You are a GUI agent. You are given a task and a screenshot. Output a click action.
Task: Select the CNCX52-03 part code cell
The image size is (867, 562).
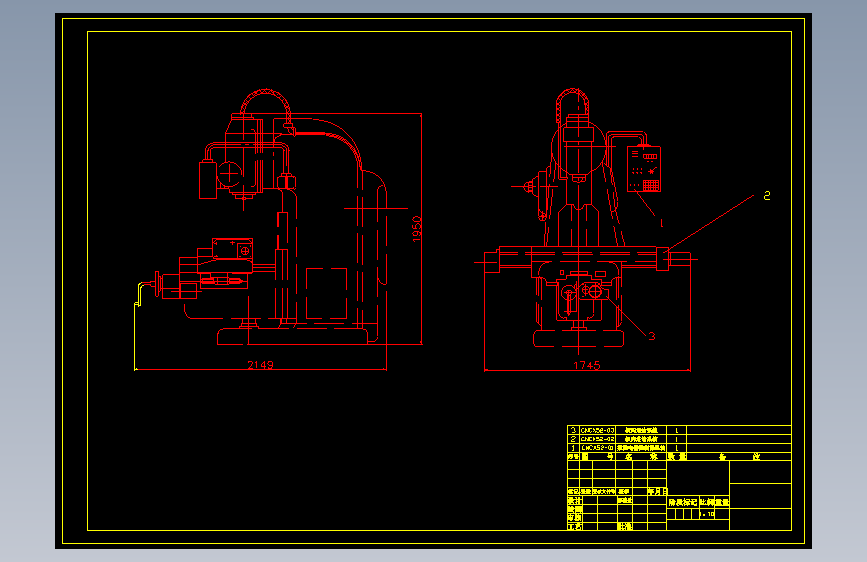pos(598,430)
